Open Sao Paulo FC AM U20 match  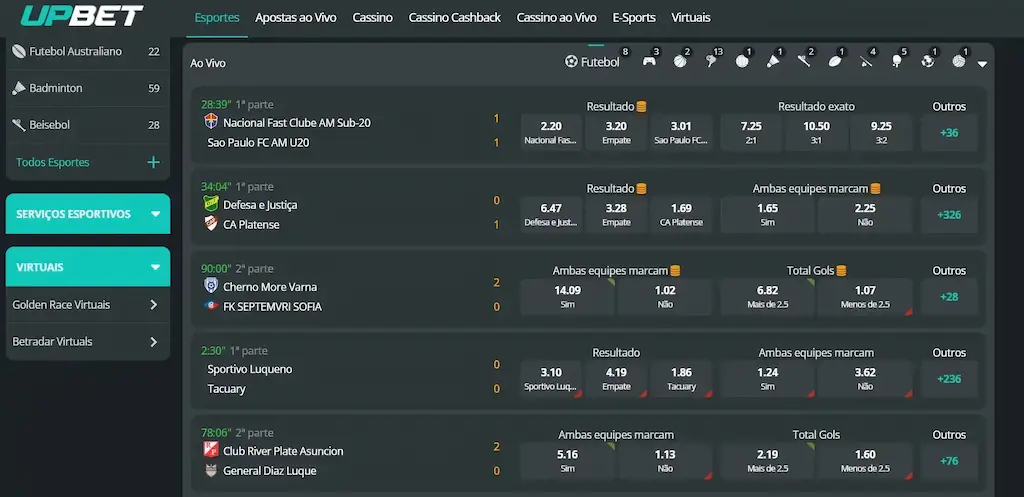pyautogui.click(x=258, y=142)
